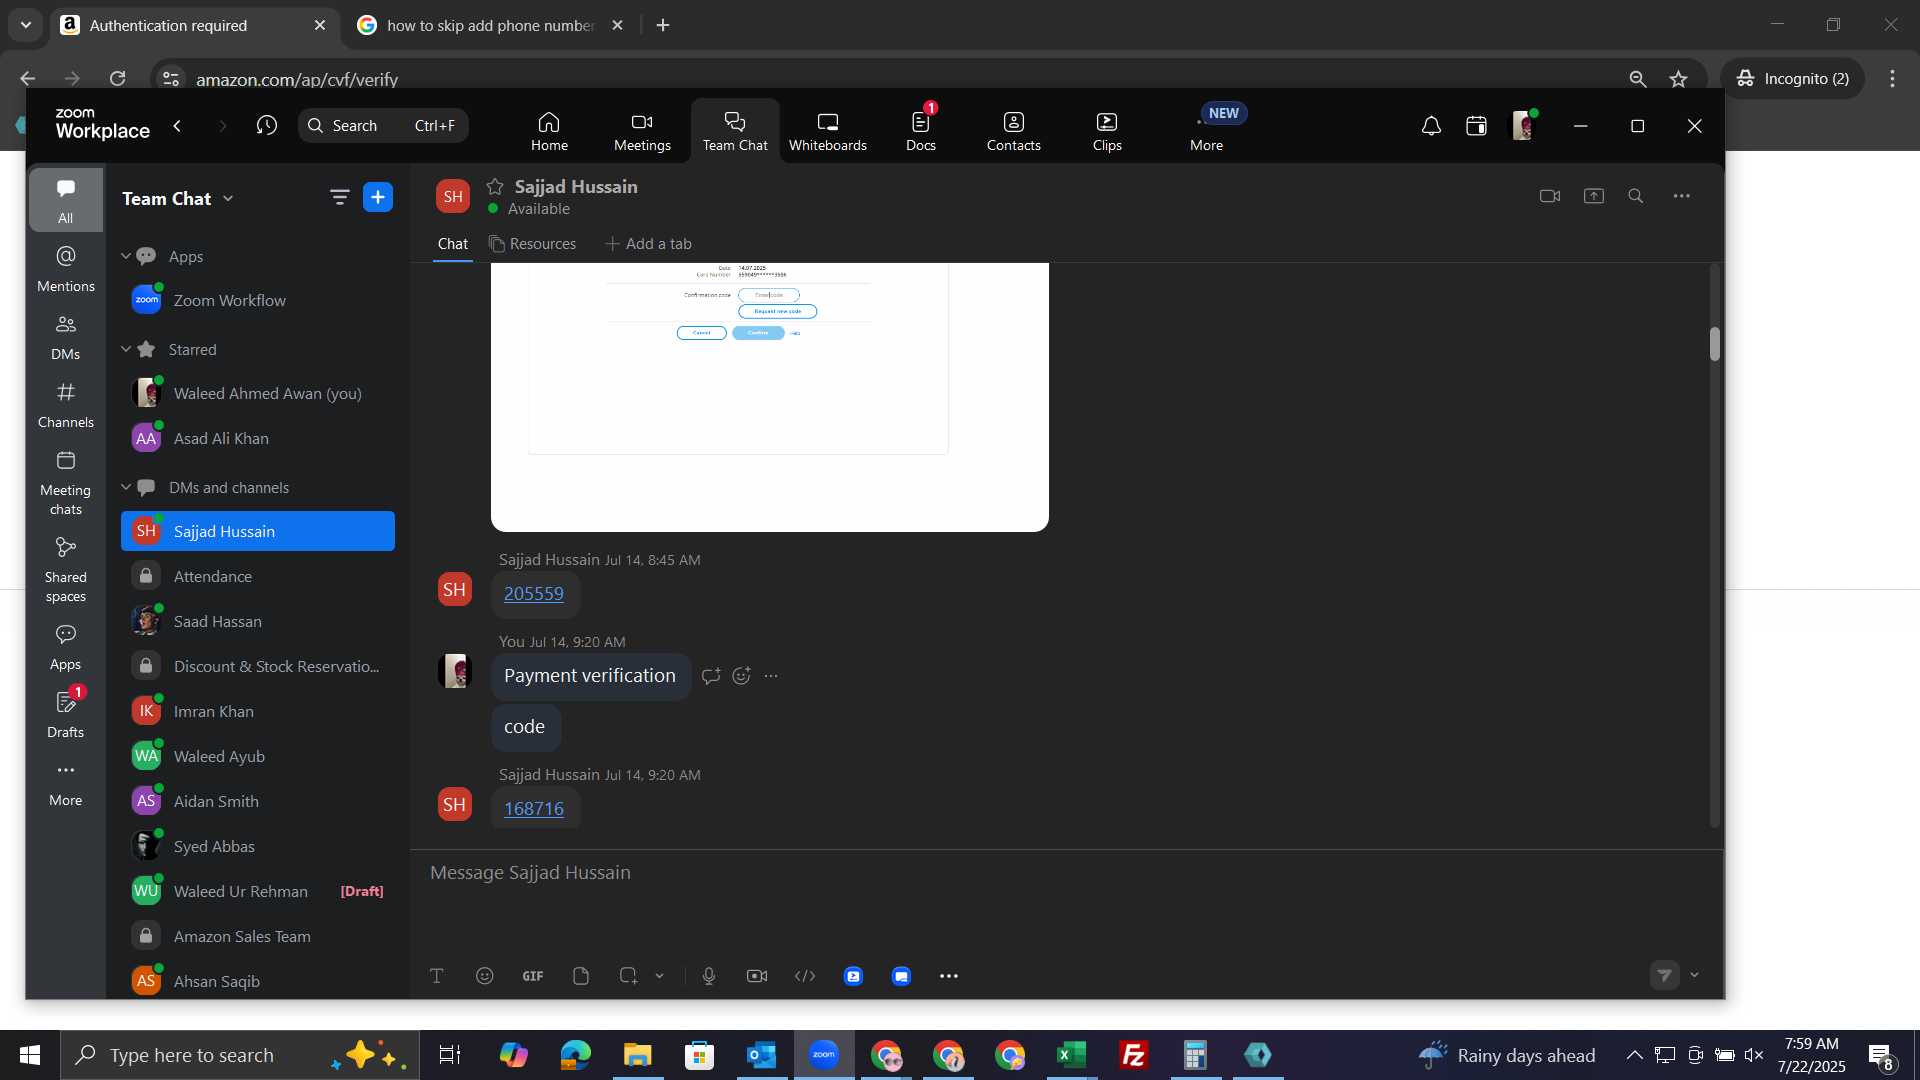Click the chat vertical scrollbar
Viewport: 1920px width, 1080px height.
pyautogui.click(x=1714, y=344)
